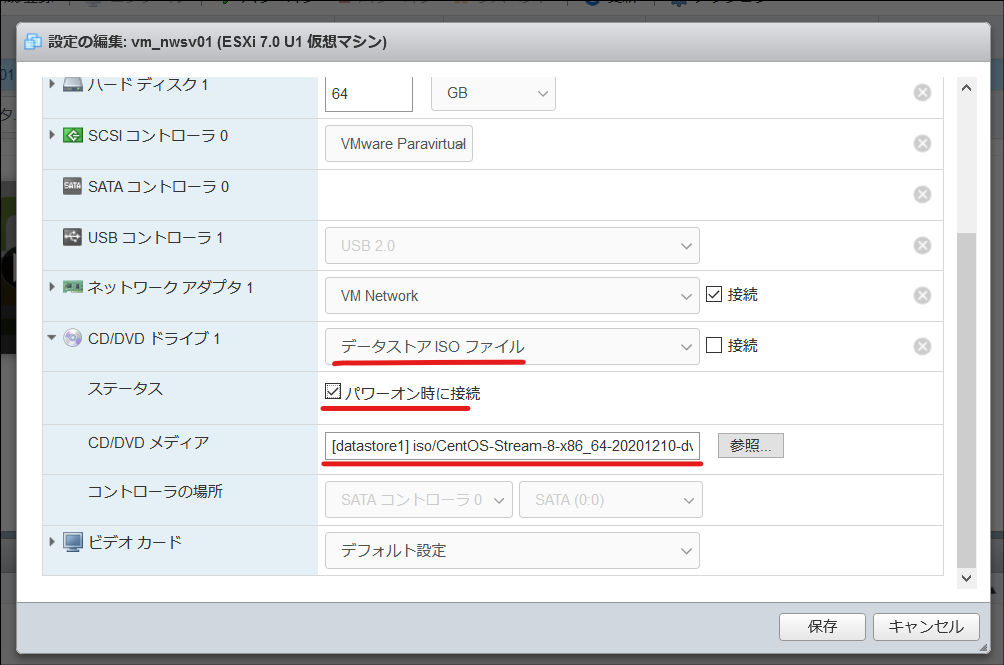
Task: Click the hard disk 1 drive icon
Action: click(x=72, y=84)
